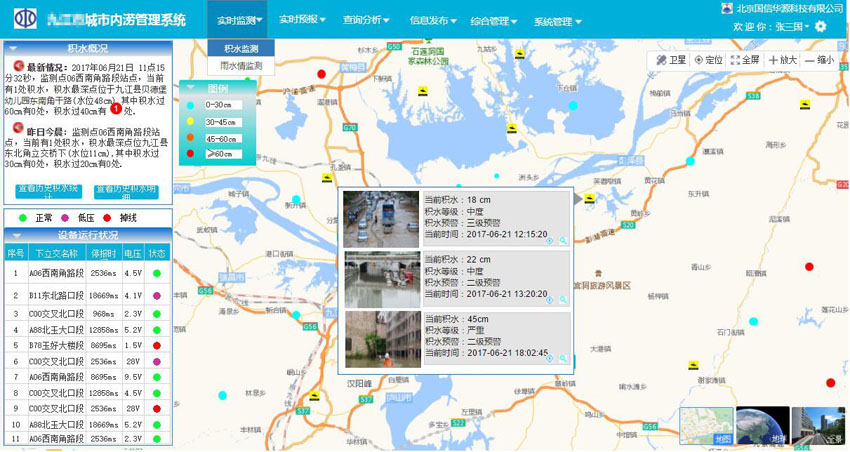
Task: Click the 查看历史积水明细 button
Action: tap(126, 190)
